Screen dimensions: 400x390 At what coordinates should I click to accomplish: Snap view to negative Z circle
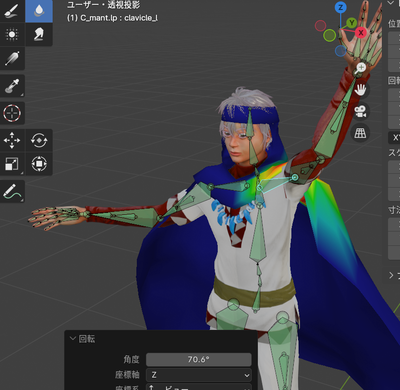pyautogui.click(x=340, y=51)
